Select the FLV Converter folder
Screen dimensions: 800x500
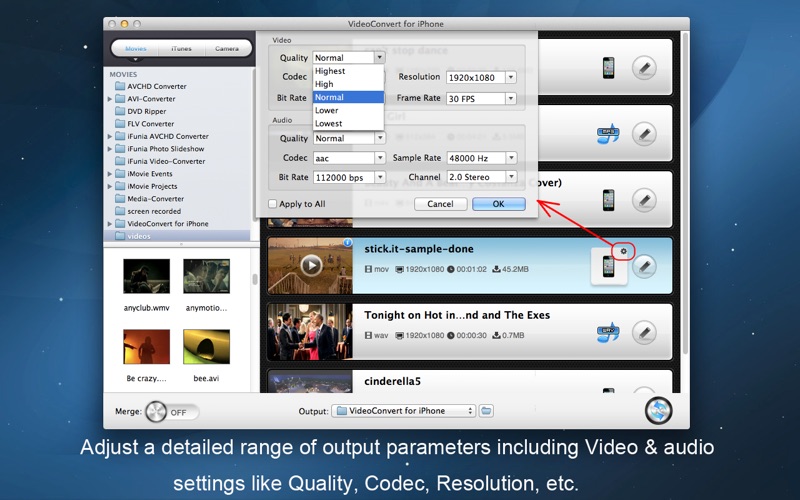click(x=145, y=123)
